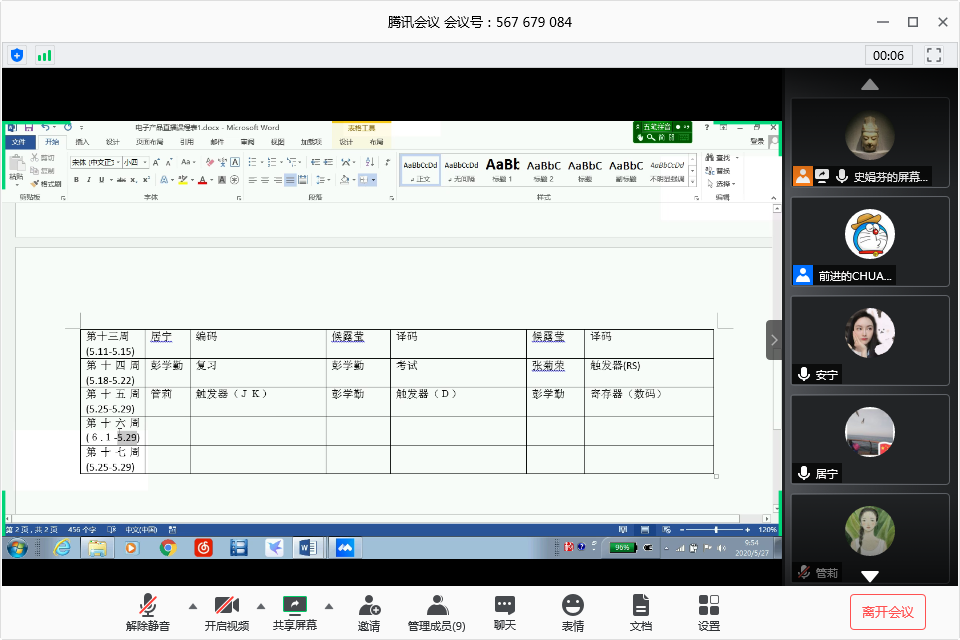Enter fullscreen mode using the top-right icon

point(934,55)
